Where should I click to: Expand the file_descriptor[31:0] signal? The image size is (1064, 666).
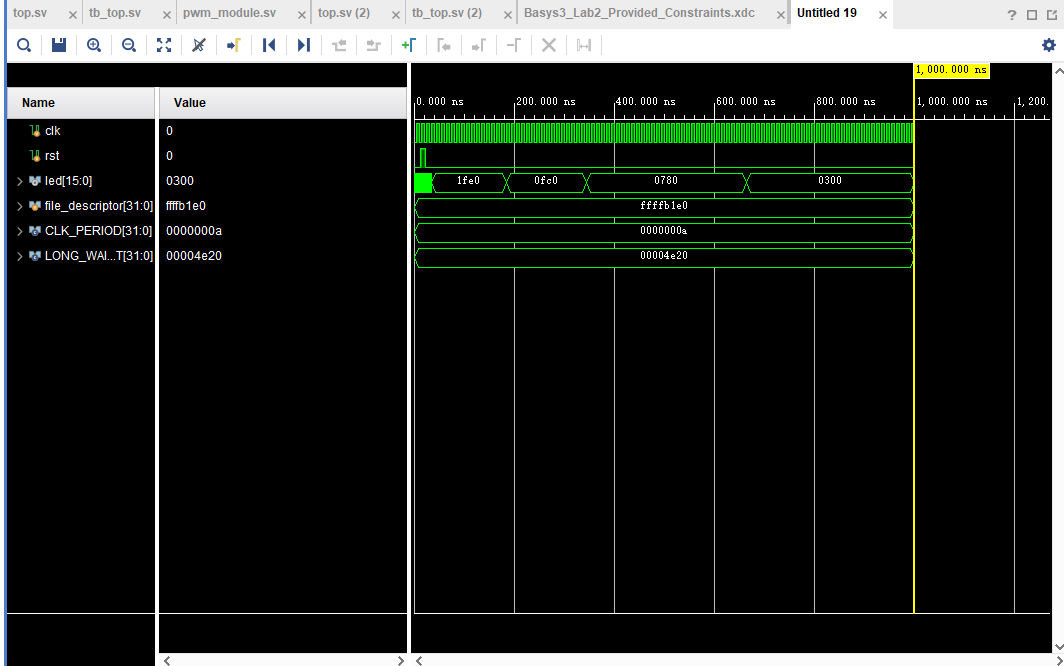(18, 206)
